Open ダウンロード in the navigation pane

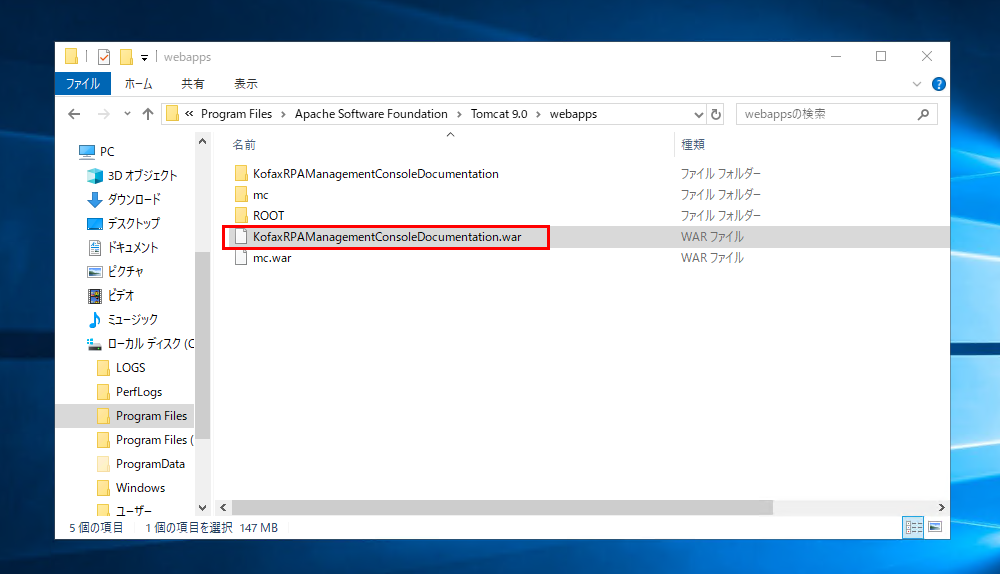pyautogui.click(x=133, y=200)
